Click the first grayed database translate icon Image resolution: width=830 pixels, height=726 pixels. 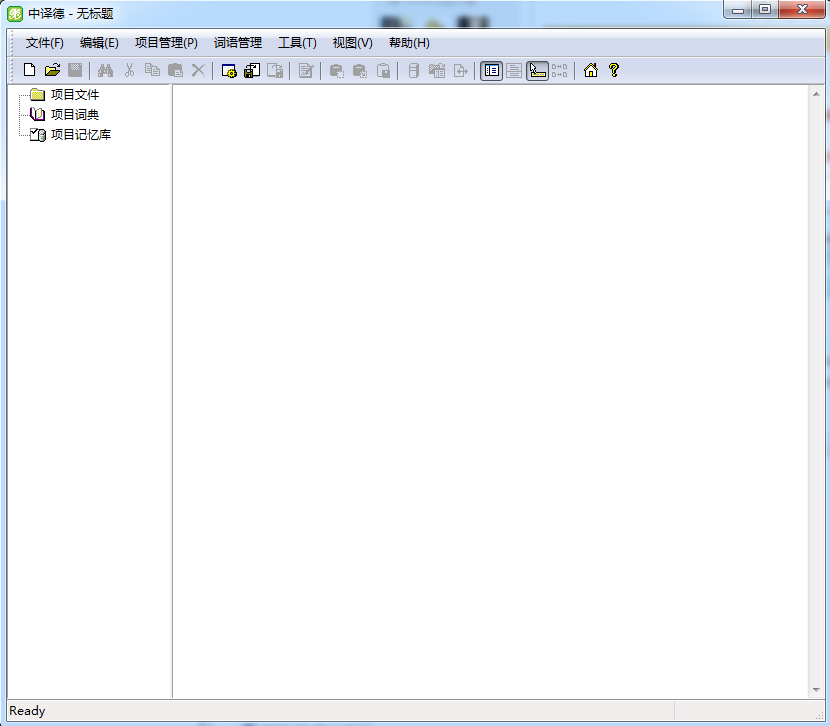[337, 70]
